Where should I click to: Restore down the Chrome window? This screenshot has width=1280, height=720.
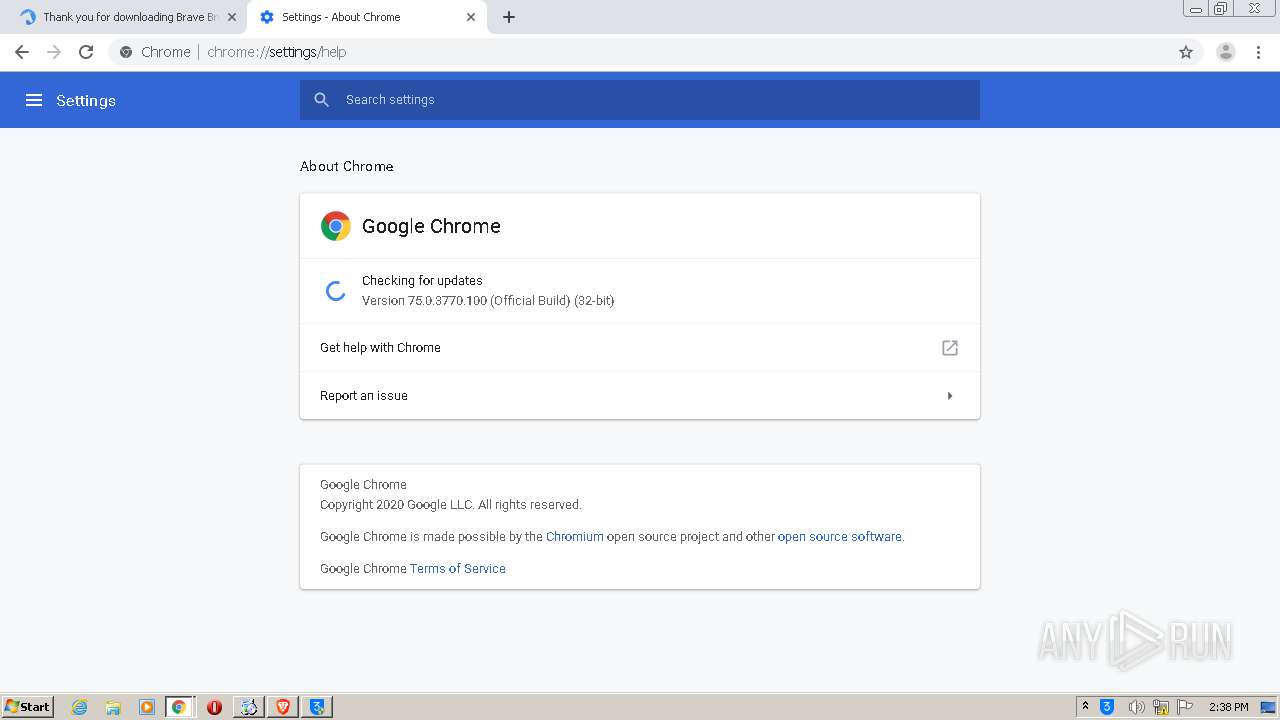[x=1221, y=9]
